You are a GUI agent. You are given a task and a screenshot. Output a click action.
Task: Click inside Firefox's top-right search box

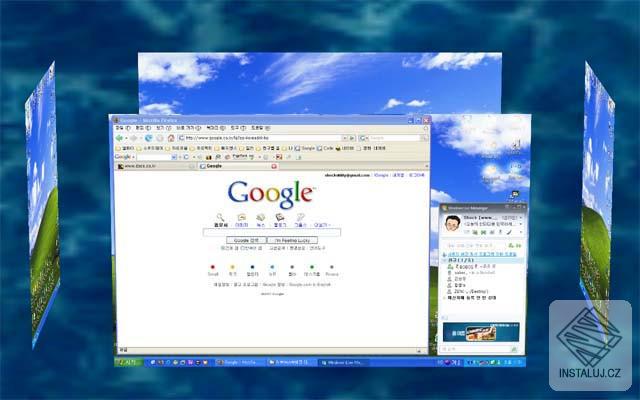point(394,138)
